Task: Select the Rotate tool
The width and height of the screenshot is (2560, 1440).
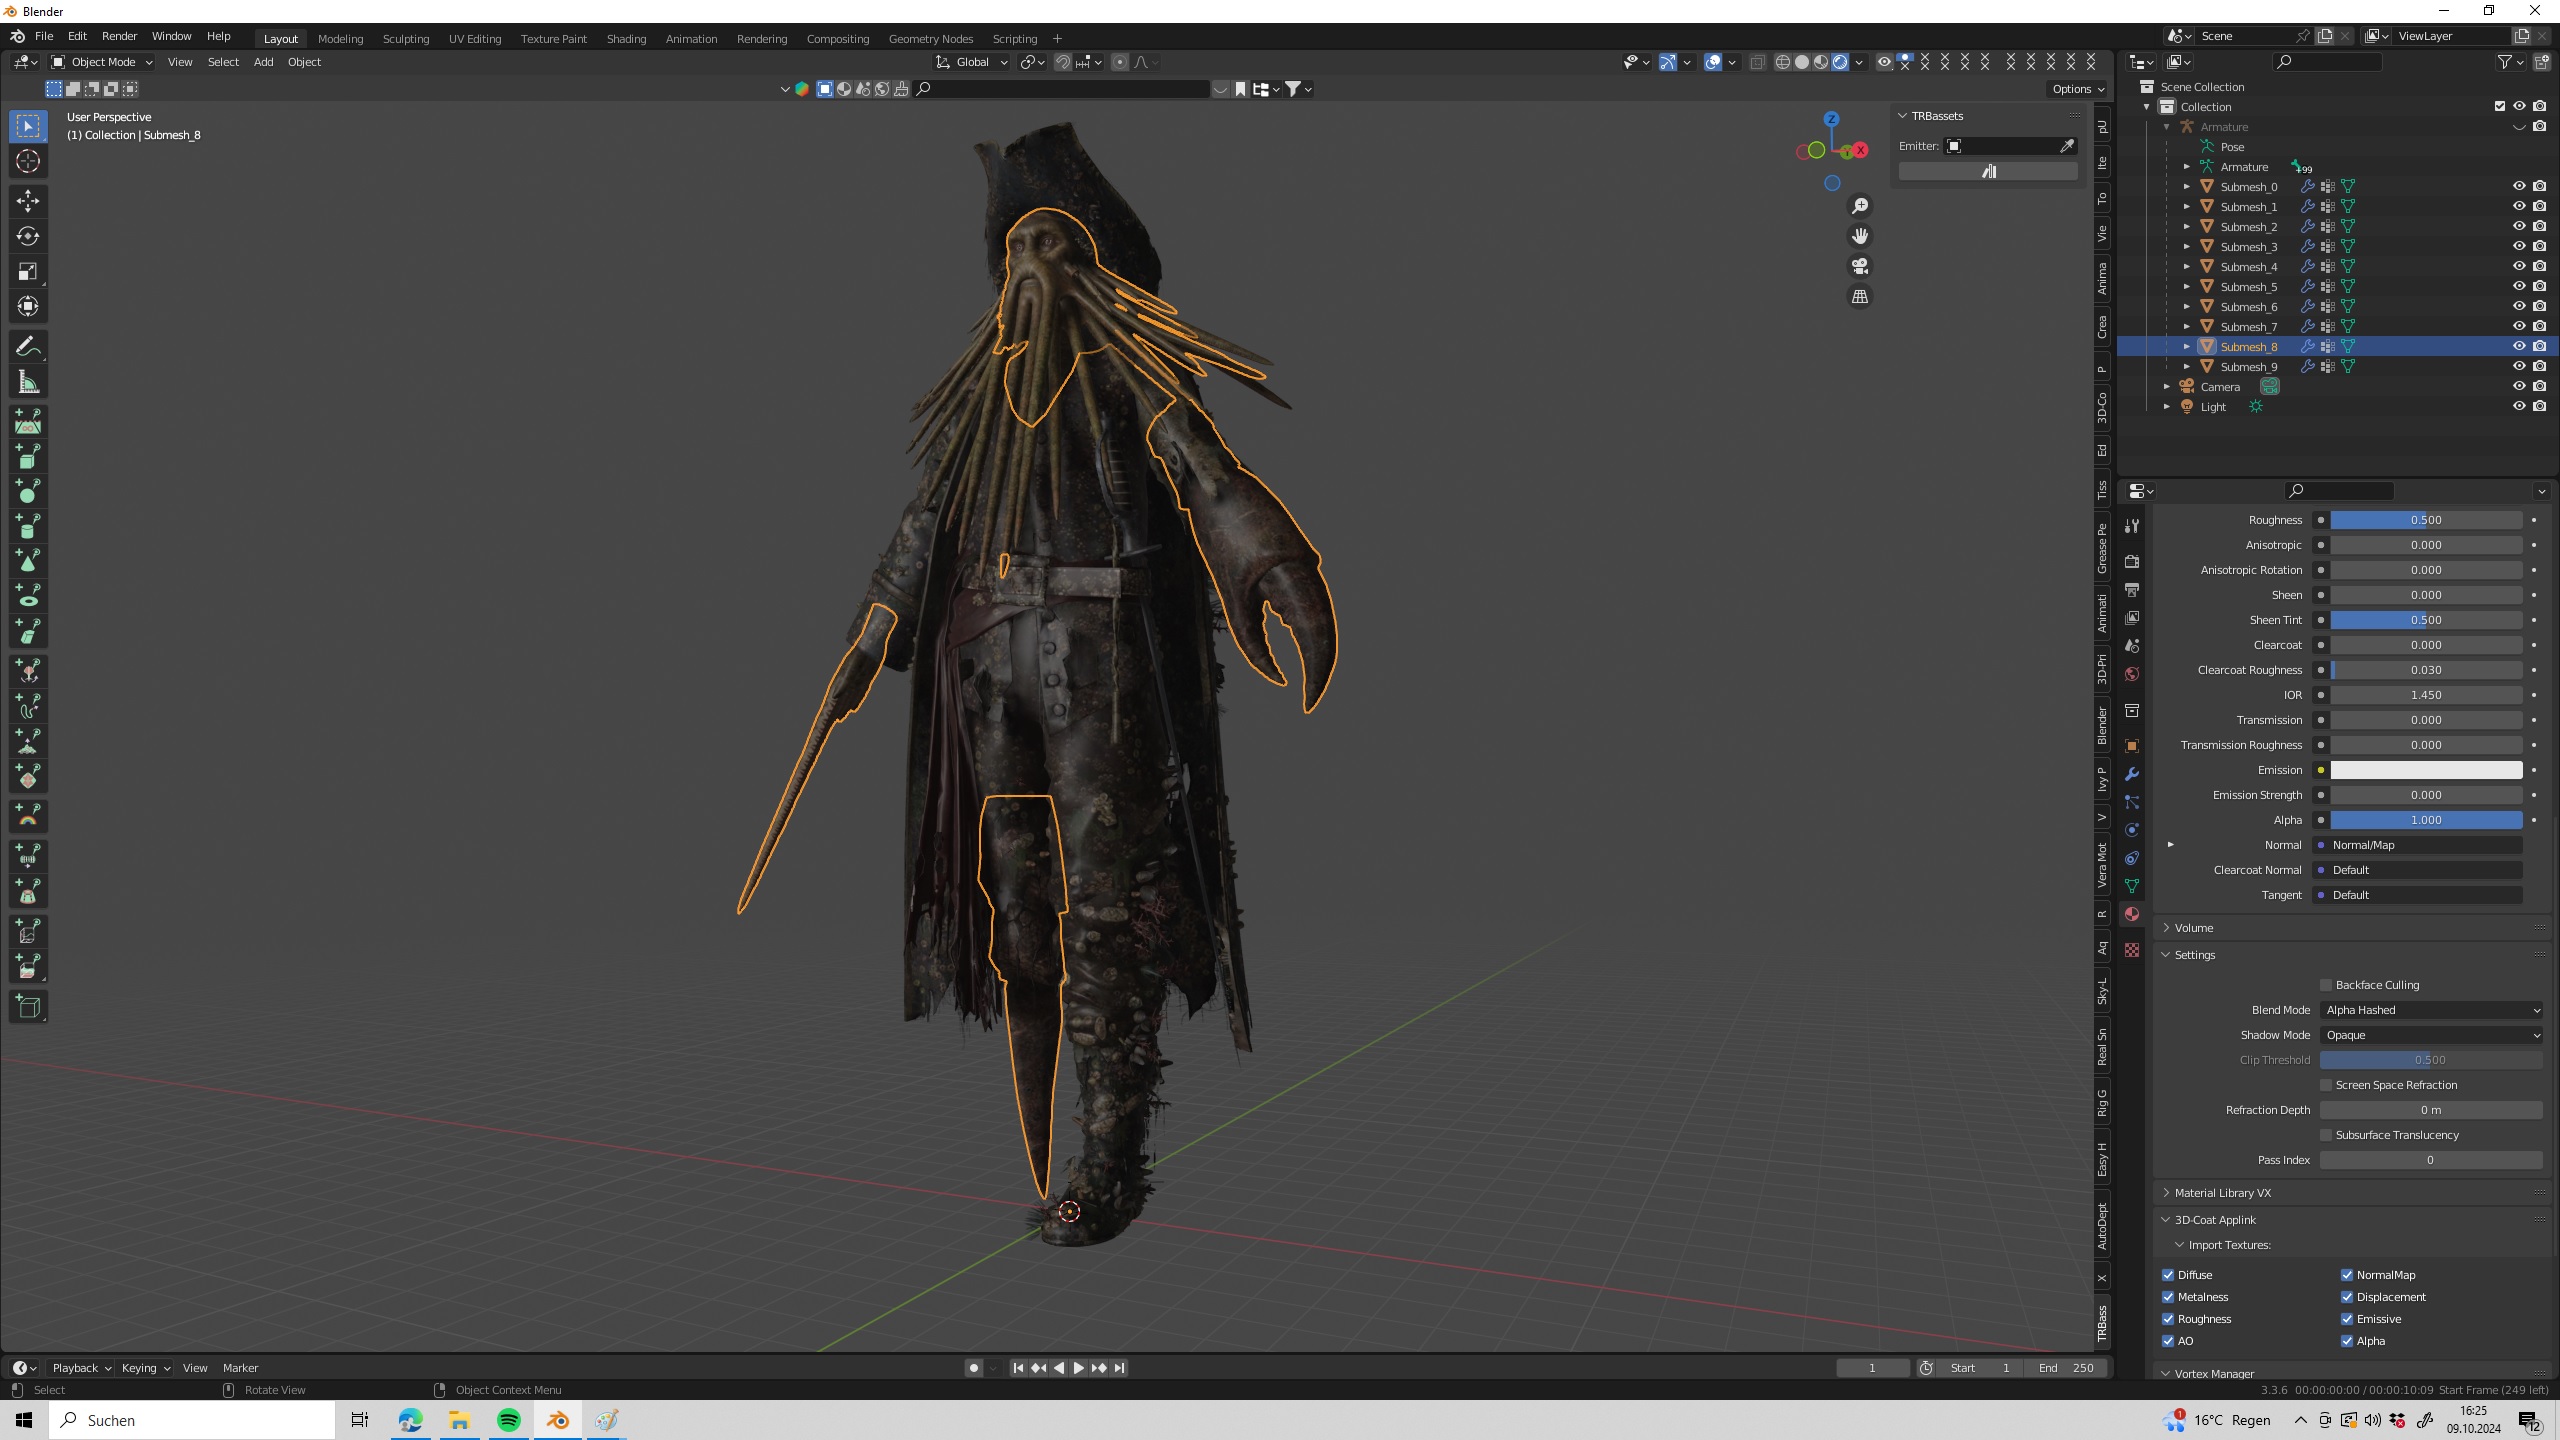Action: tap(28, 236)
